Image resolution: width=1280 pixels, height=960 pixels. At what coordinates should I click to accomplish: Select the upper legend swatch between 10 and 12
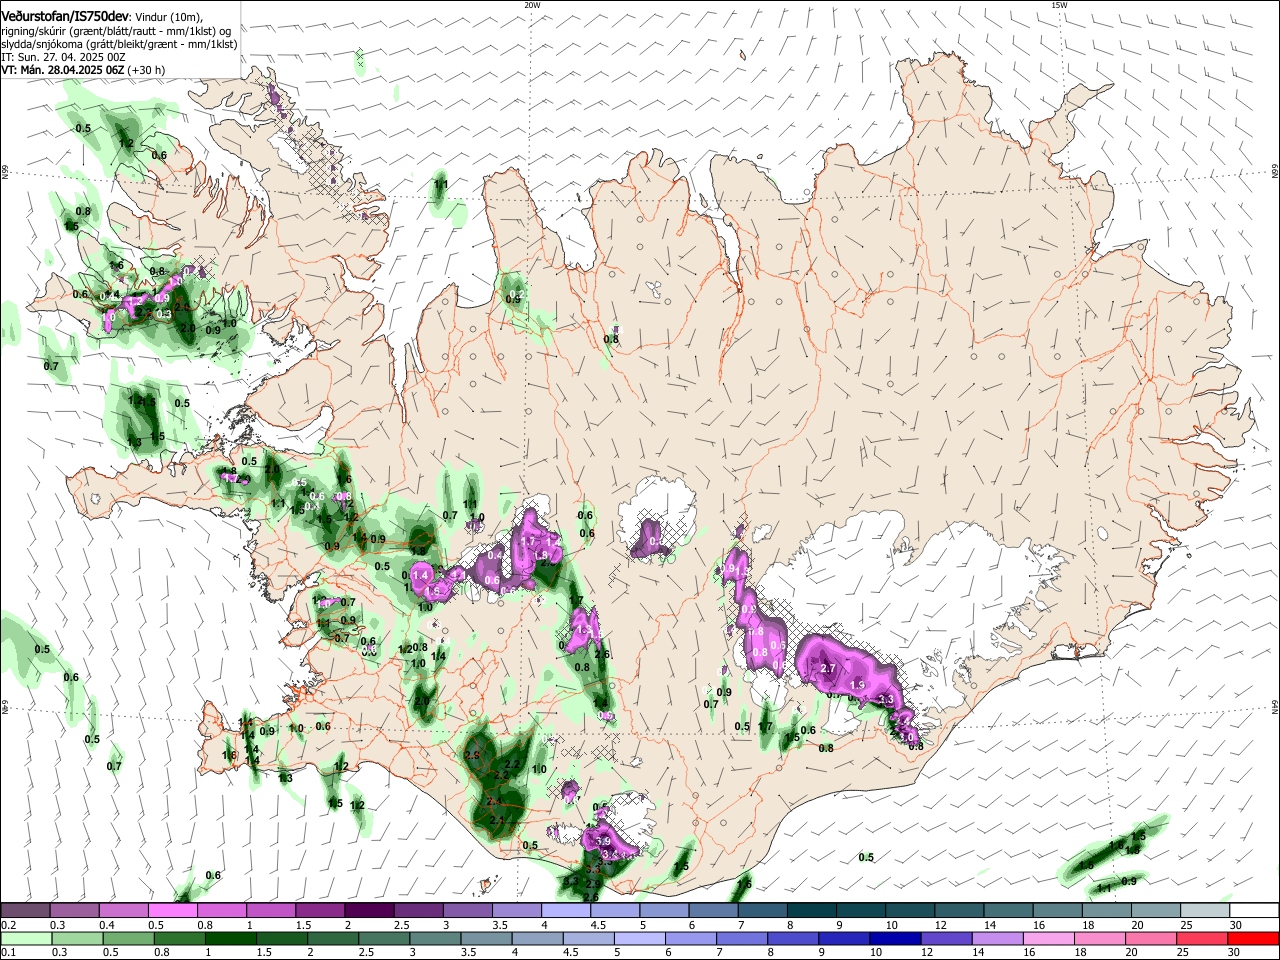(910, 911)
